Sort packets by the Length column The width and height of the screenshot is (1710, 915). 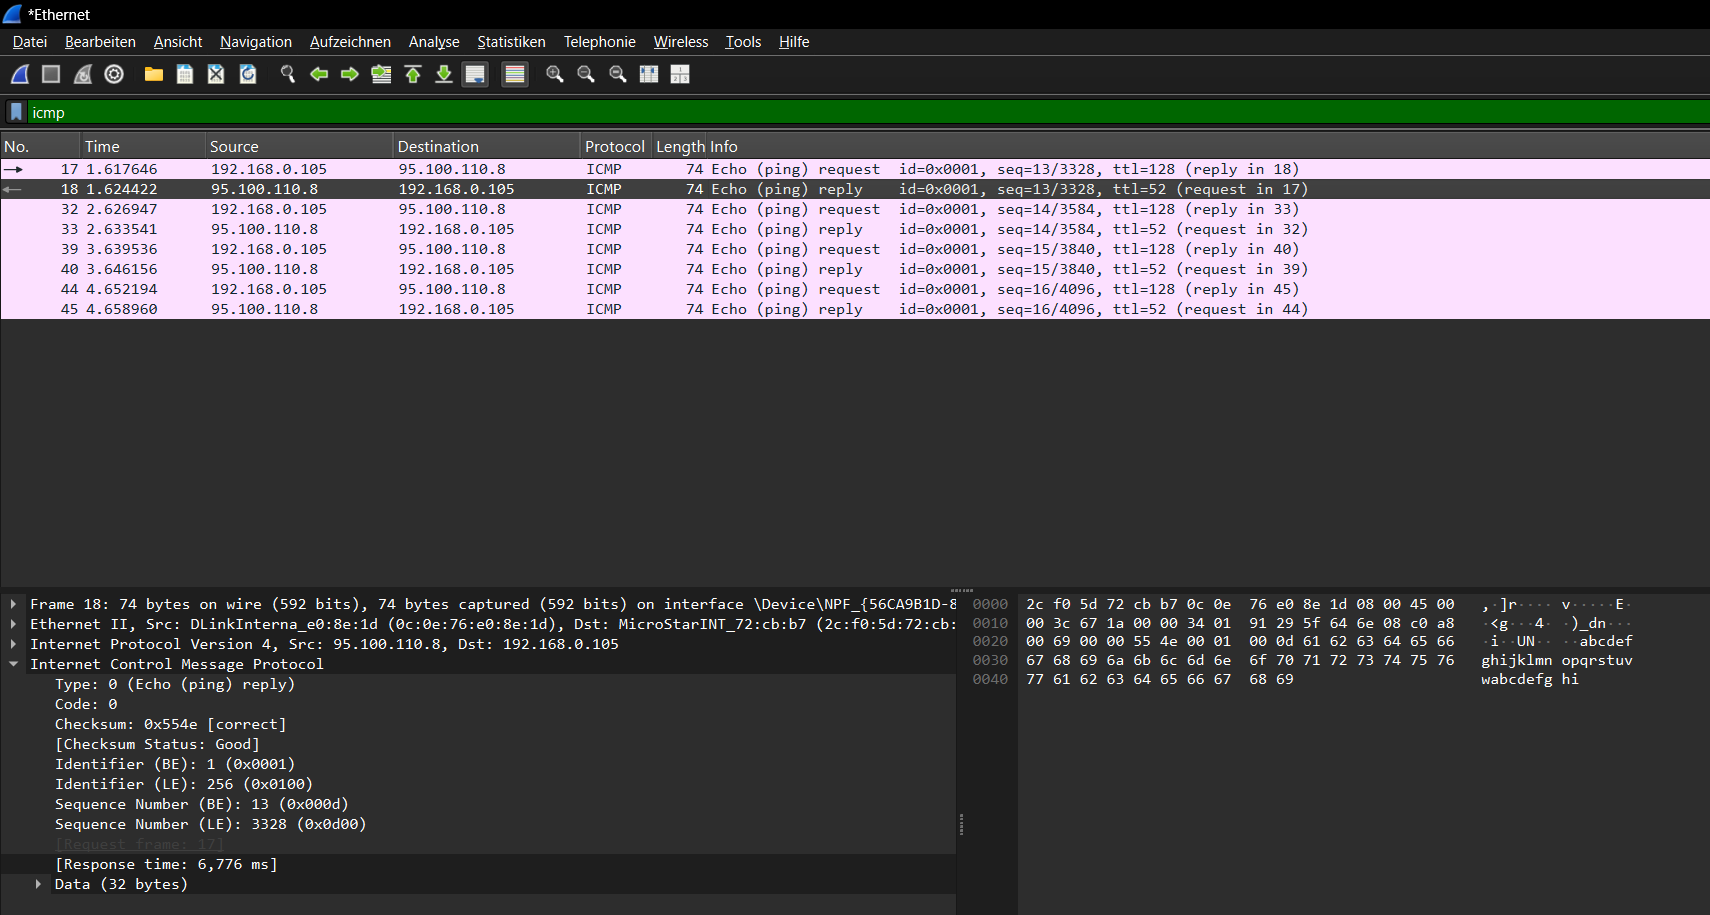click(x=680, y=146)
